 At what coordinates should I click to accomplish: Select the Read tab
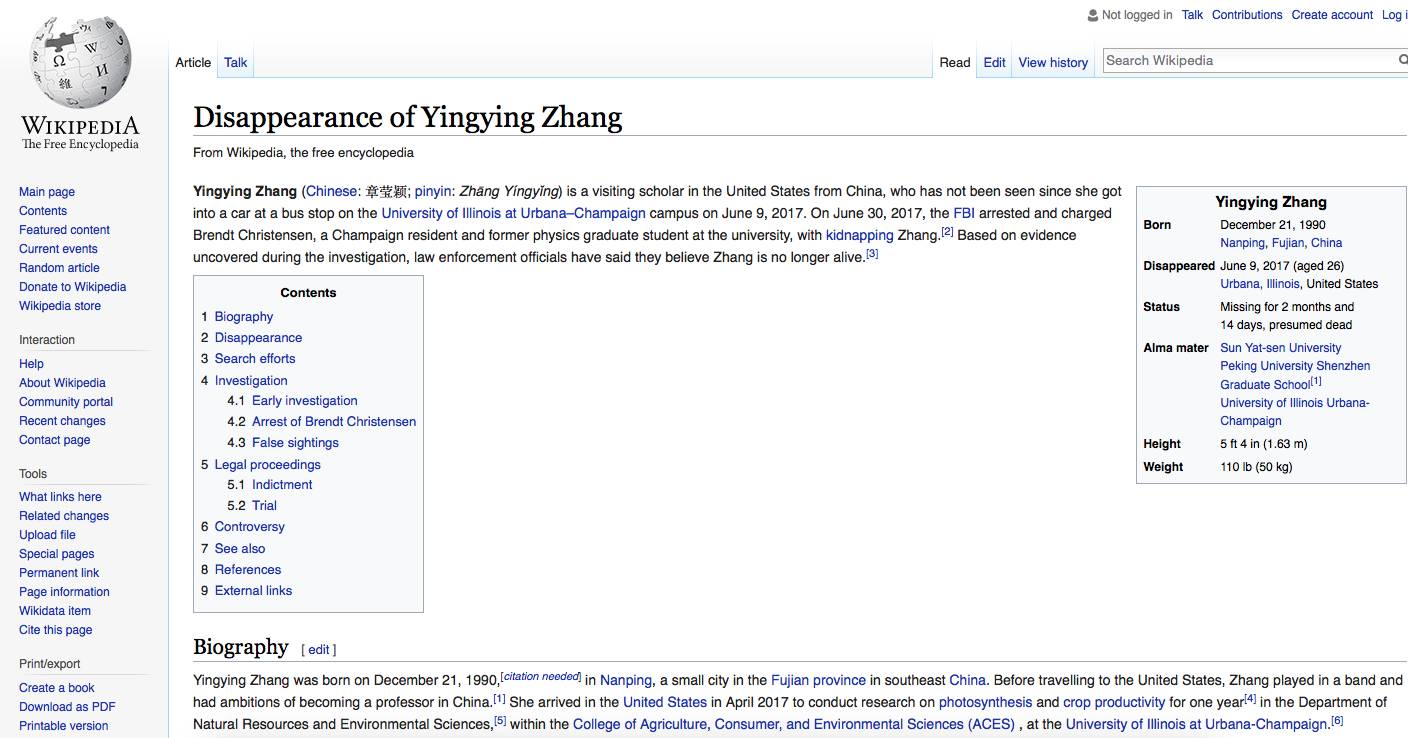click(x=955, y=62)
